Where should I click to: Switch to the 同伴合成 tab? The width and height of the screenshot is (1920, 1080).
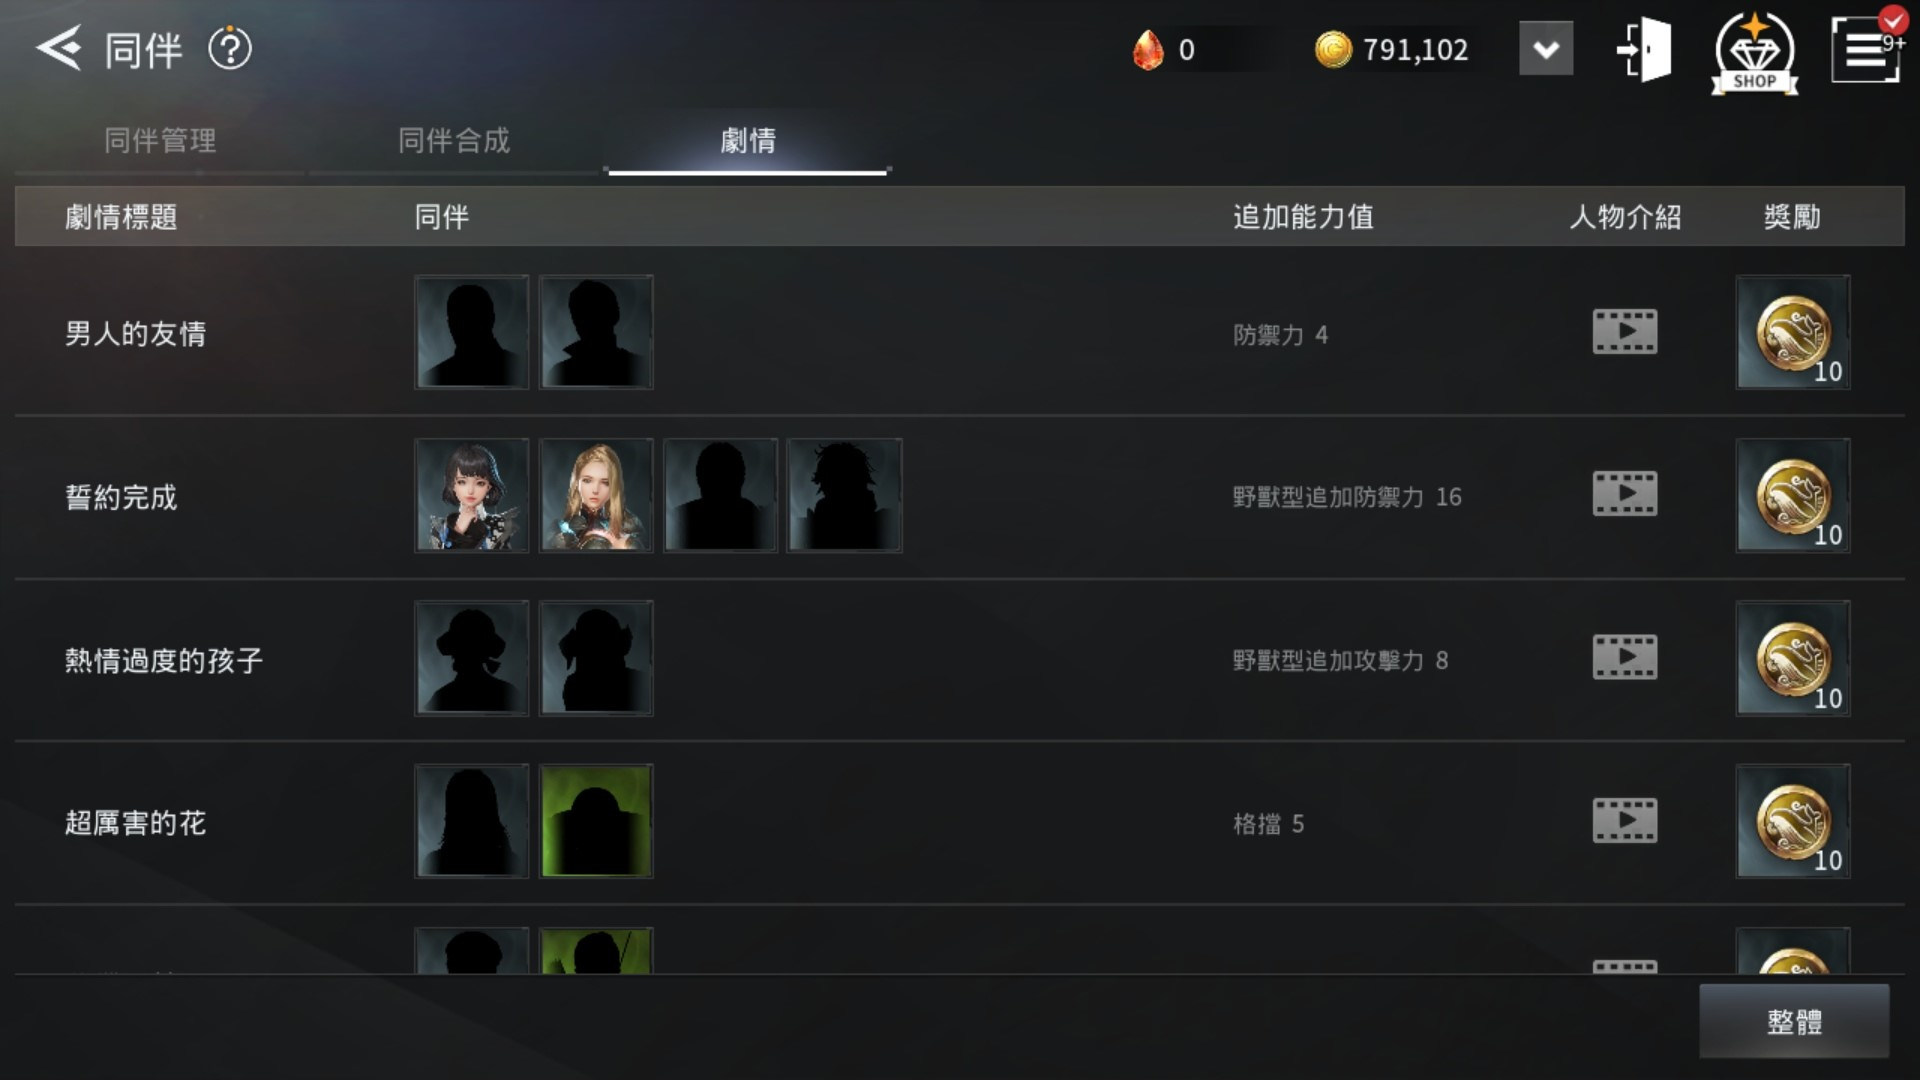point(454,141)
